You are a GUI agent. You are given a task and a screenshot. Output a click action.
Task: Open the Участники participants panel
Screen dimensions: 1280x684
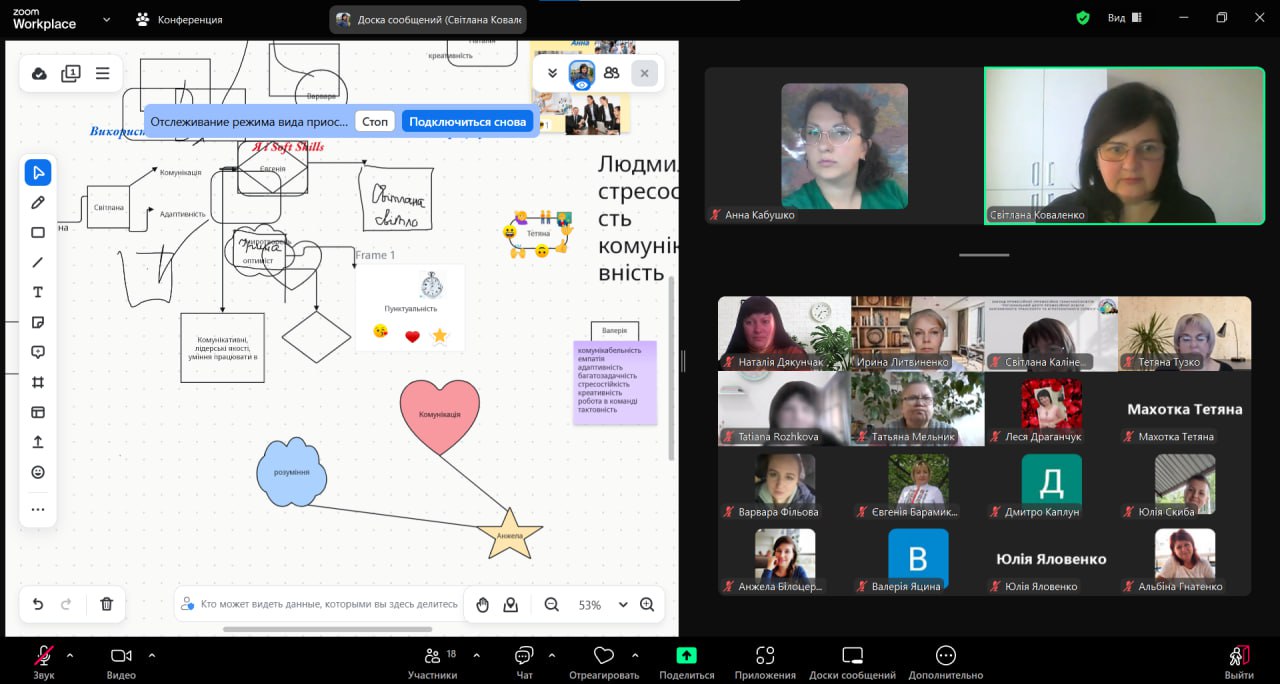pyautogui.click(x=433, y=661)
